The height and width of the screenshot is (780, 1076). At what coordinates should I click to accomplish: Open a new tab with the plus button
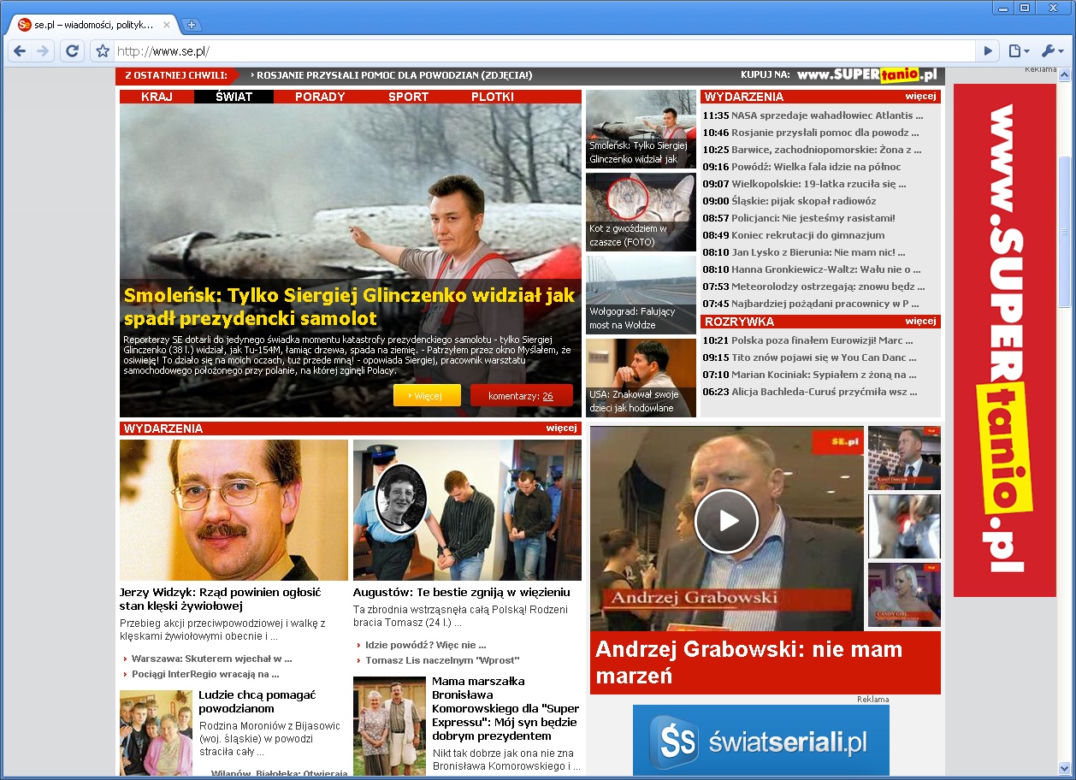click(191, 25)
